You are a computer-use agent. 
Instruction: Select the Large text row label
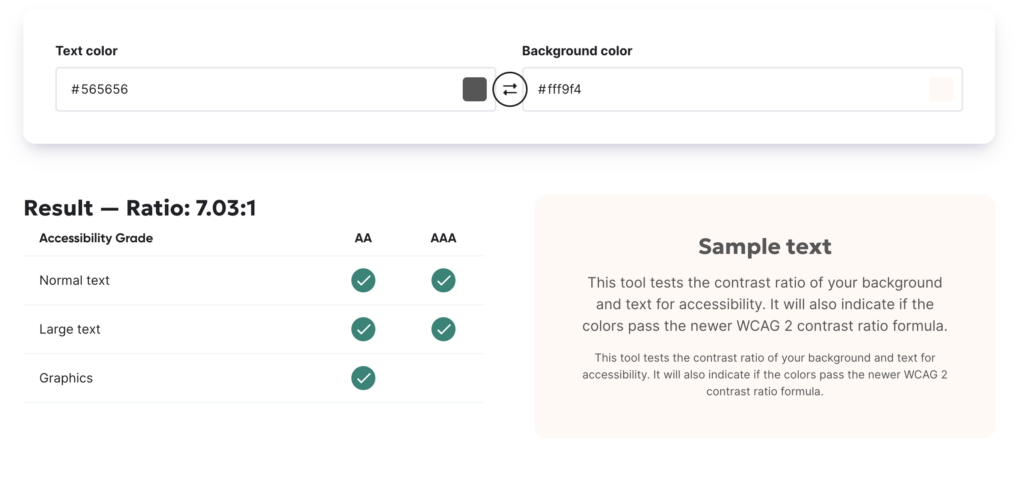pos(70,329)
